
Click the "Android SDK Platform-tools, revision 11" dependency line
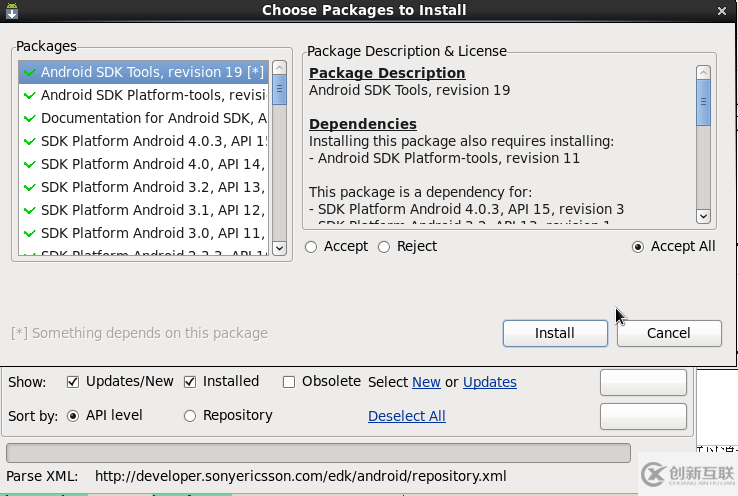coord(444,158)
